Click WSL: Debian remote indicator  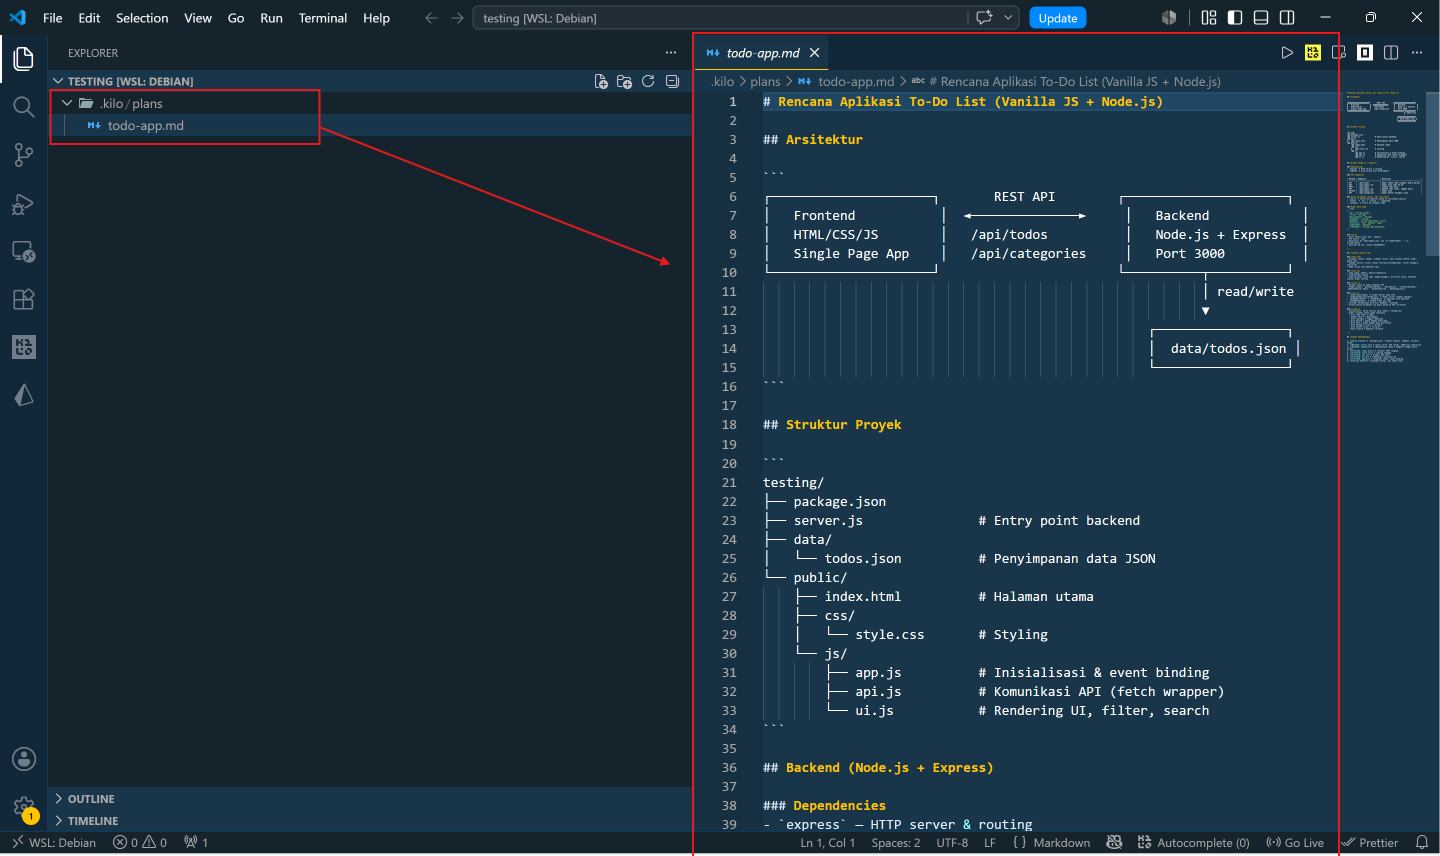[54, 843]
